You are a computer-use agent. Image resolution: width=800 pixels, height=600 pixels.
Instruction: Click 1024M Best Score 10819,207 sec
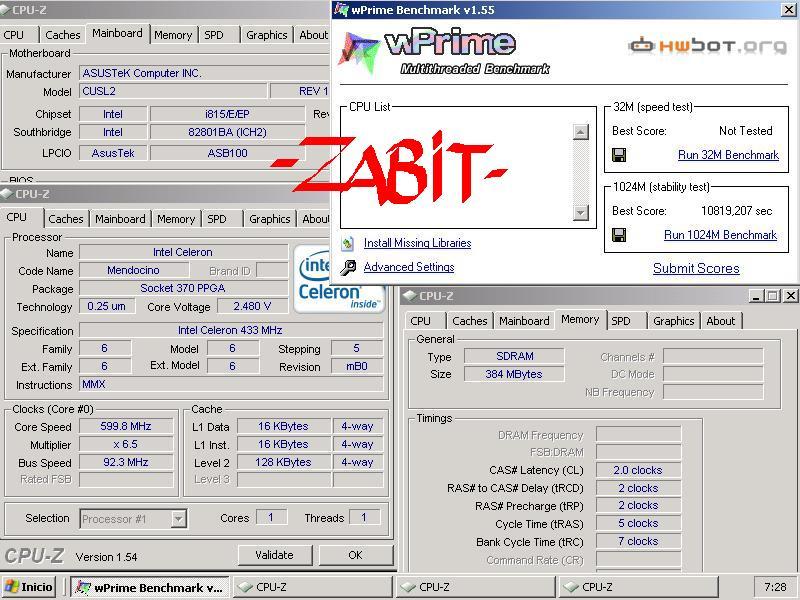click(736, 211)
